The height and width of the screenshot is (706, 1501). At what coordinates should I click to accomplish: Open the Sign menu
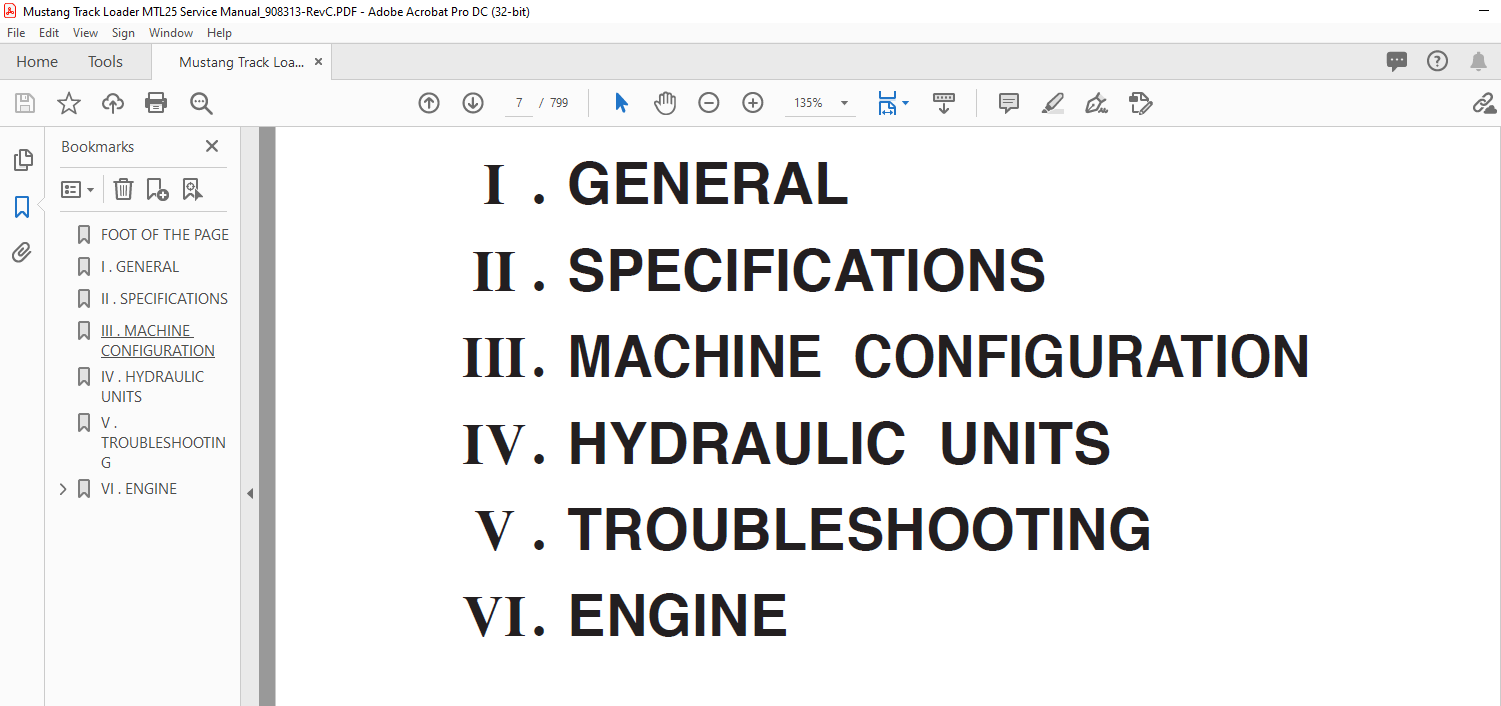[123, 33]
